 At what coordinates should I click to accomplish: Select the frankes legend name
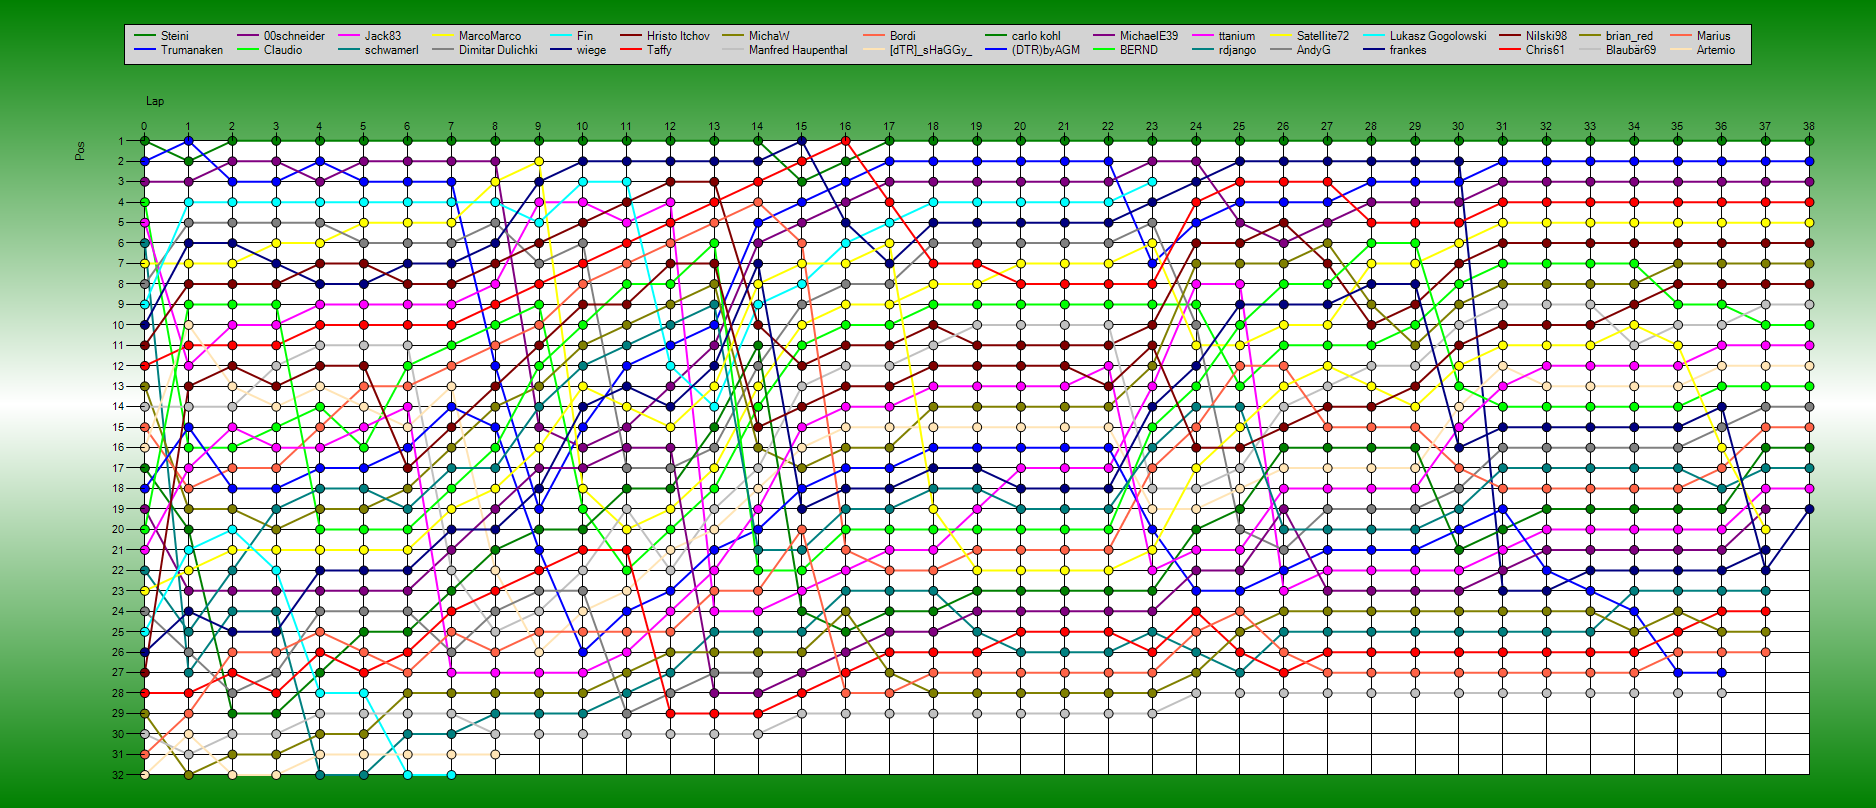(1408, 50)
